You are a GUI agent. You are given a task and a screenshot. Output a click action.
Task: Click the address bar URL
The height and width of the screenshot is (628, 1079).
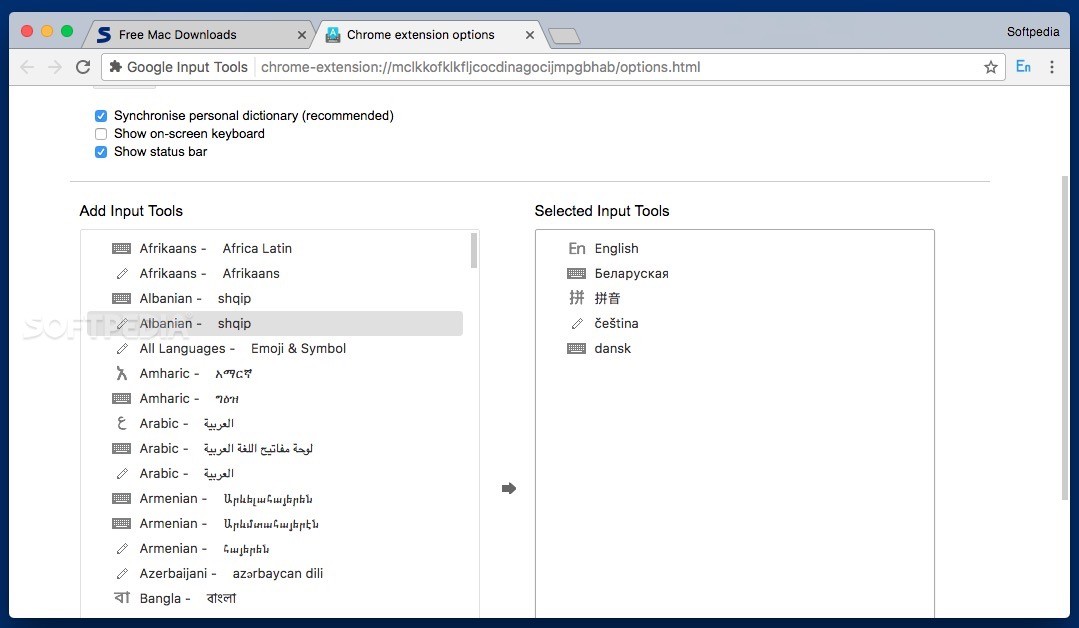[480, 67]
